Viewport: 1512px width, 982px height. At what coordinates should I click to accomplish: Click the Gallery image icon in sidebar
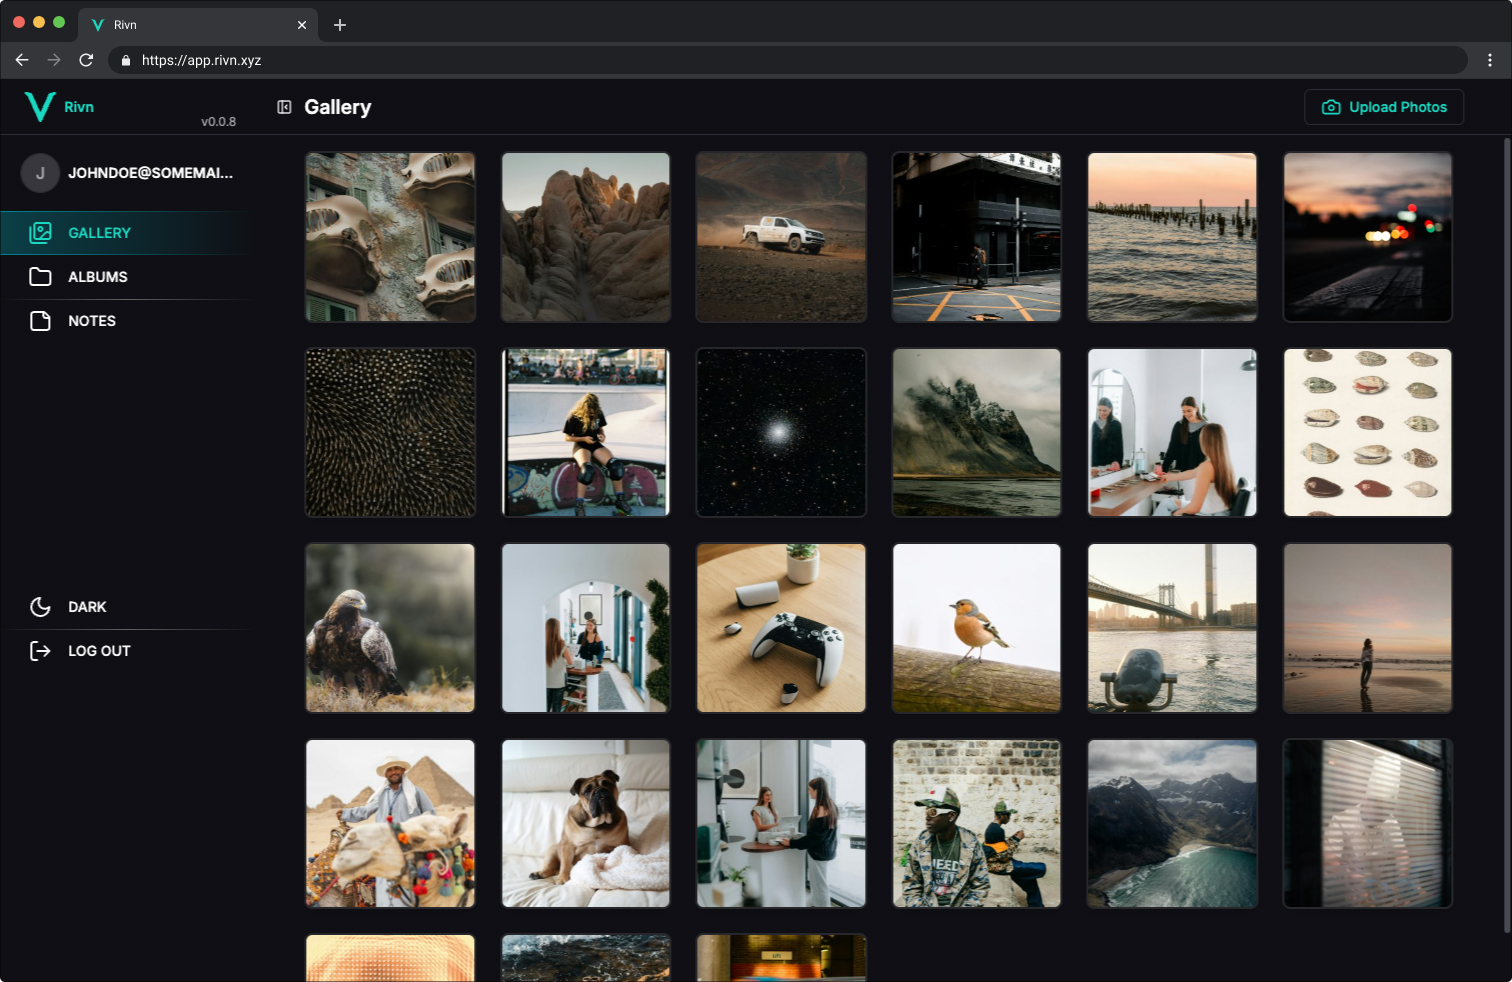[40, 233]
